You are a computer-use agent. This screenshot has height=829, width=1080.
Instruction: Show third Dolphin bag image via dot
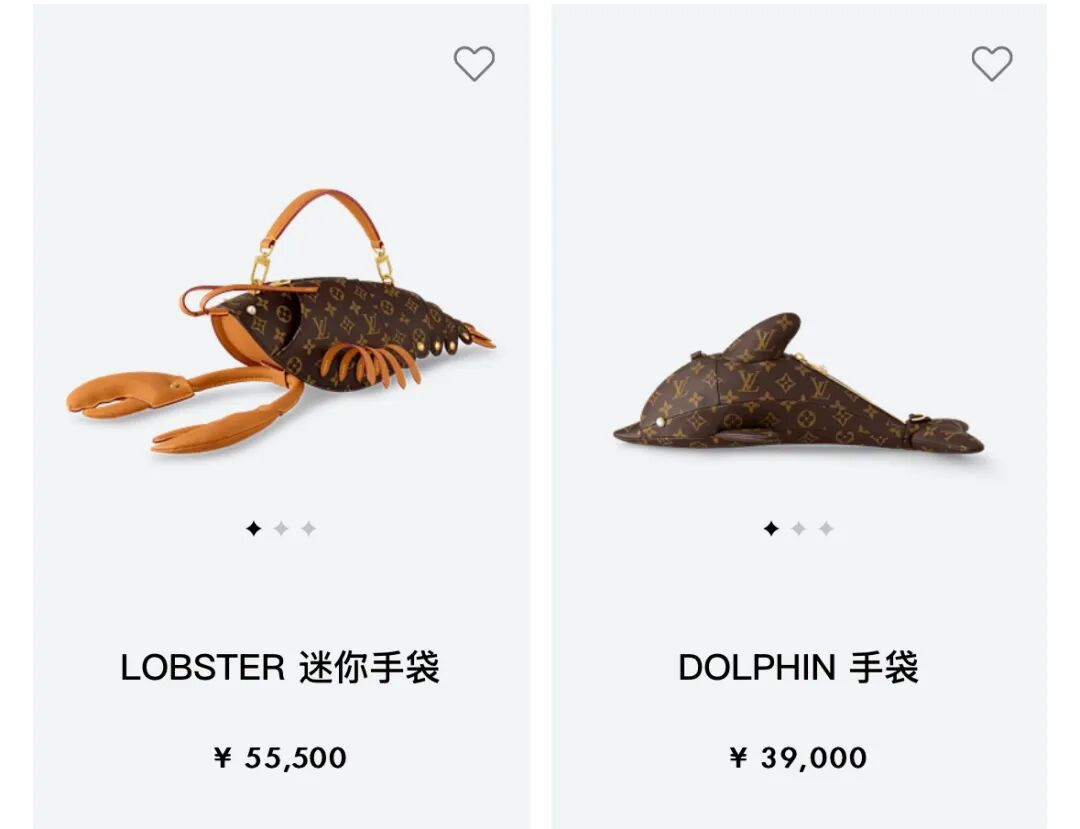pos(827,529)
